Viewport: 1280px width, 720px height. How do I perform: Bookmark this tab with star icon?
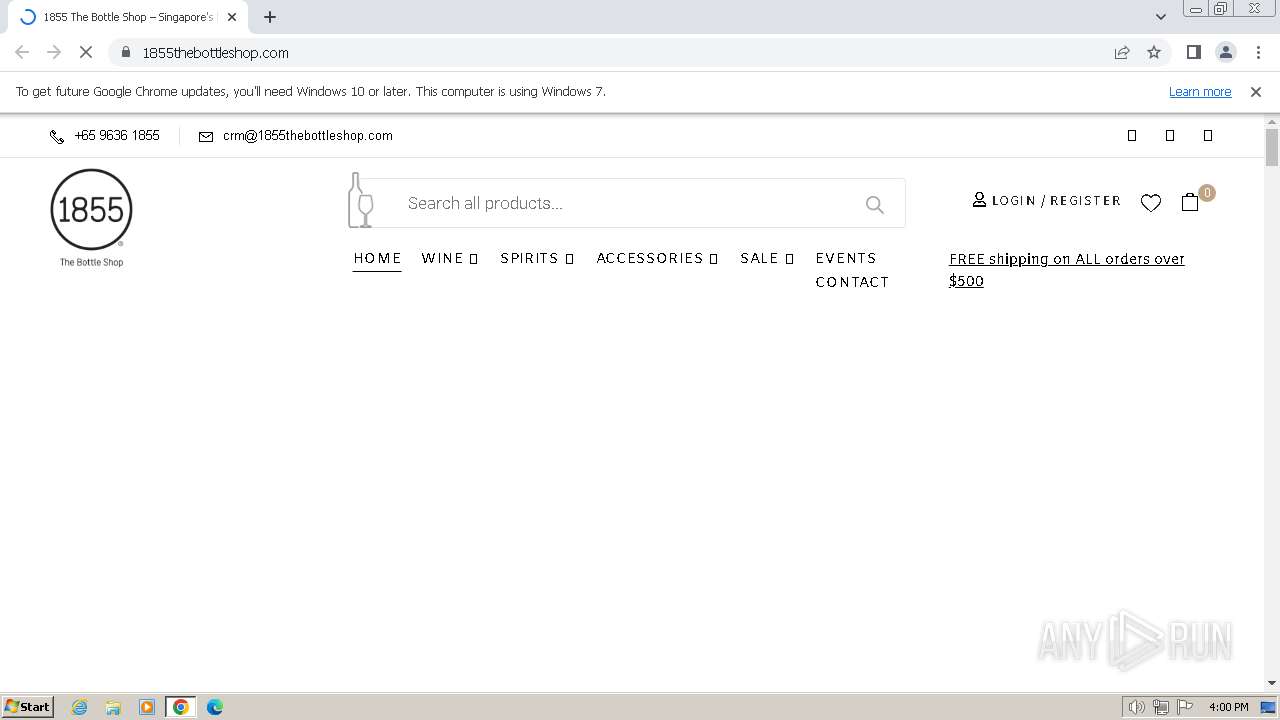tap(1154, 52)
